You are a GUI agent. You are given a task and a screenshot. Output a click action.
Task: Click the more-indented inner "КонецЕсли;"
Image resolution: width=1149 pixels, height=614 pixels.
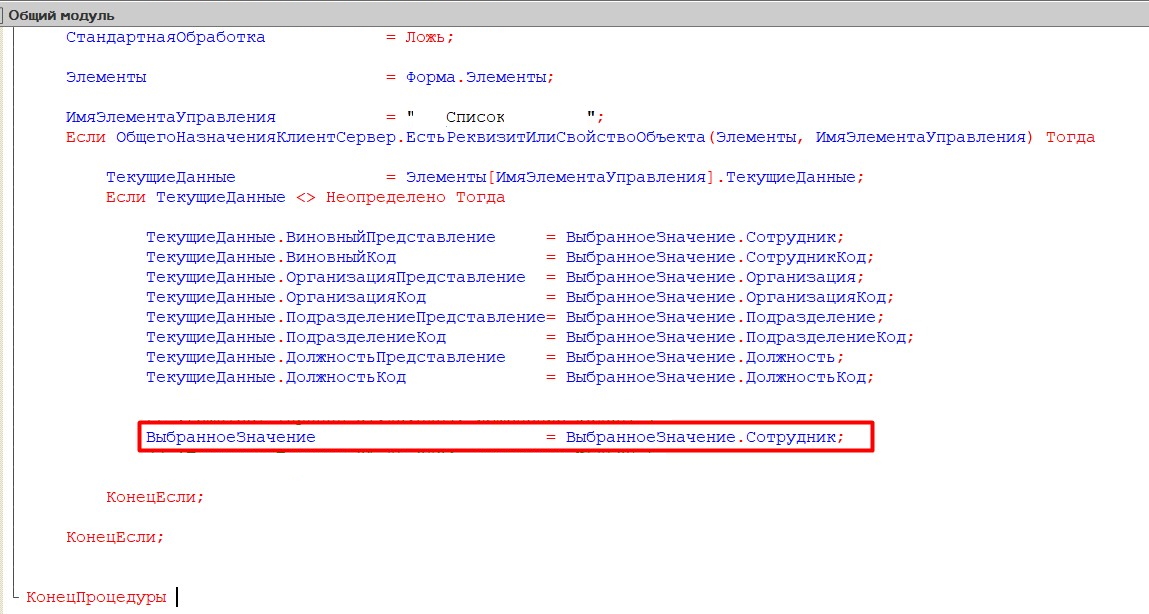[155, 497]
